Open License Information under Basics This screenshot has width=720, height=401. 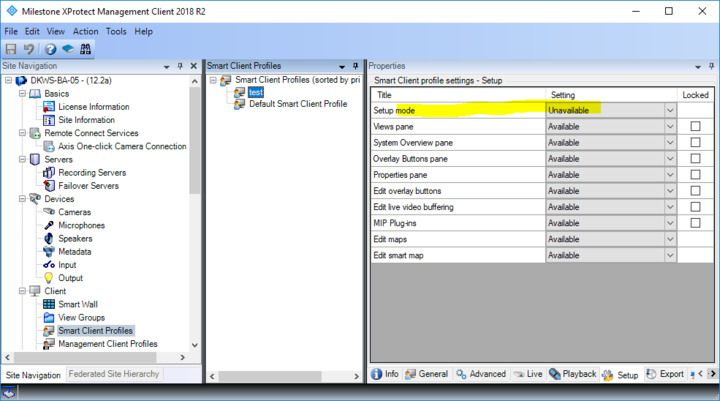pos(93,107)
